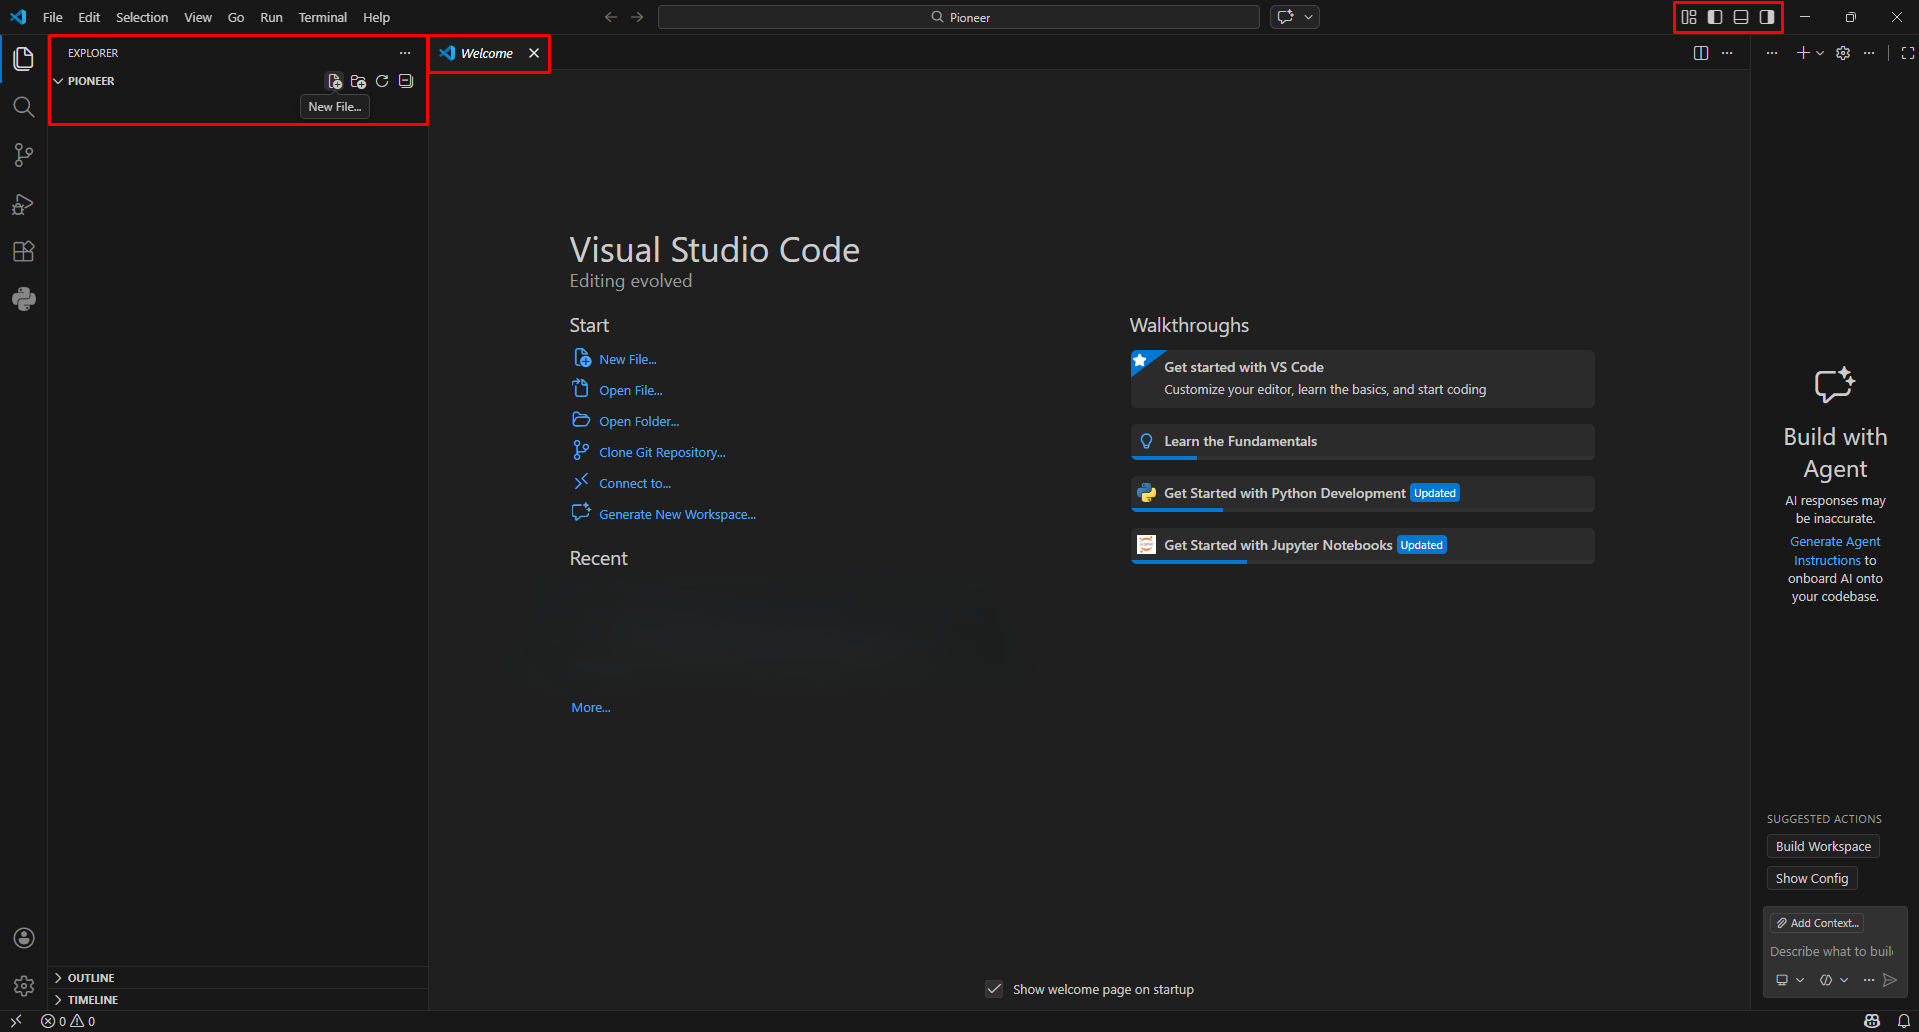Click the New Chat plus icon

point(1803,53)
